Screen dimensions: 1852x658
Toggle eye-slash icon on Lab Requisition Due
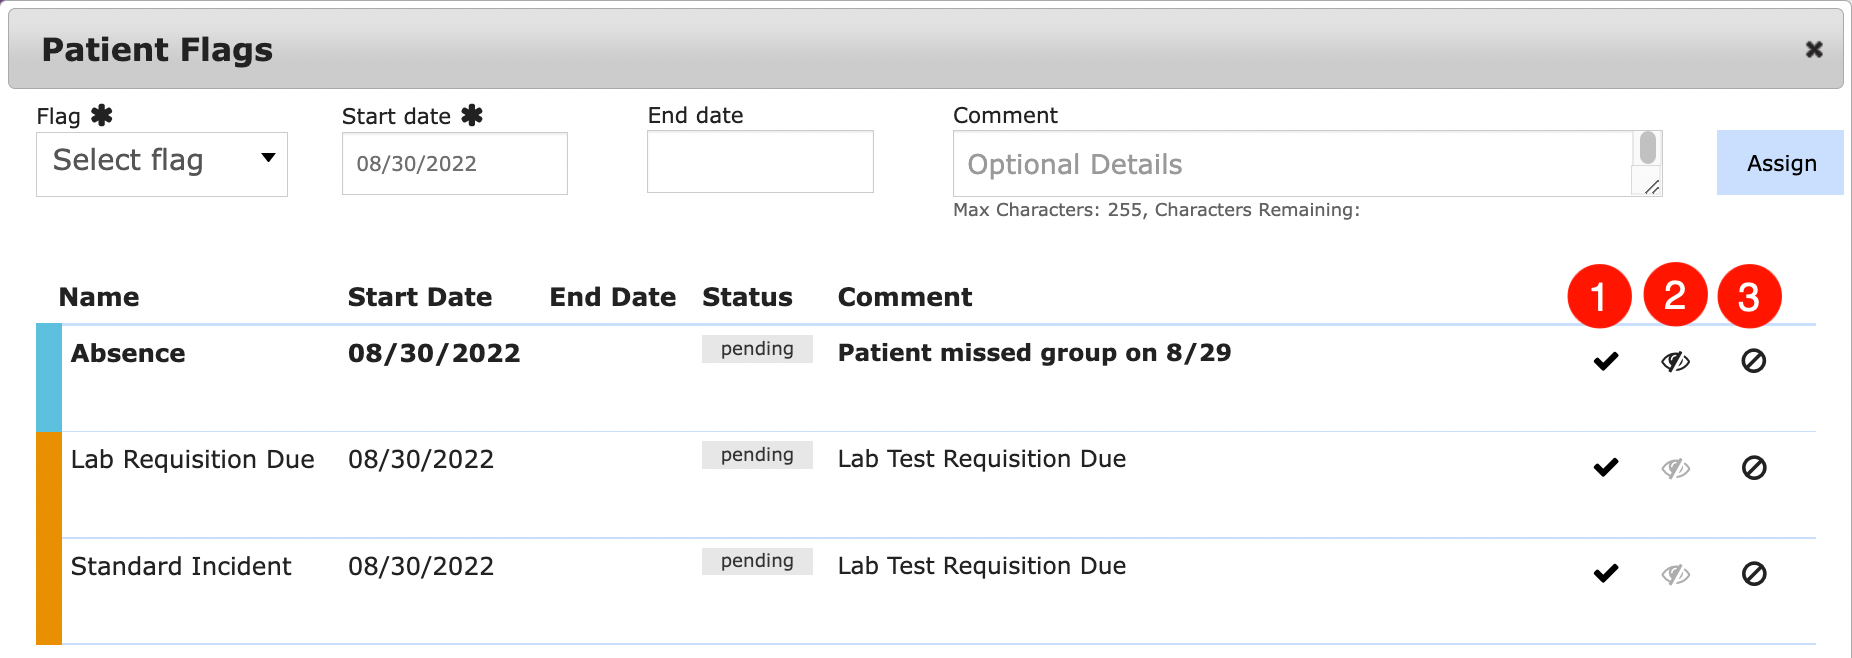[1676, 468]
